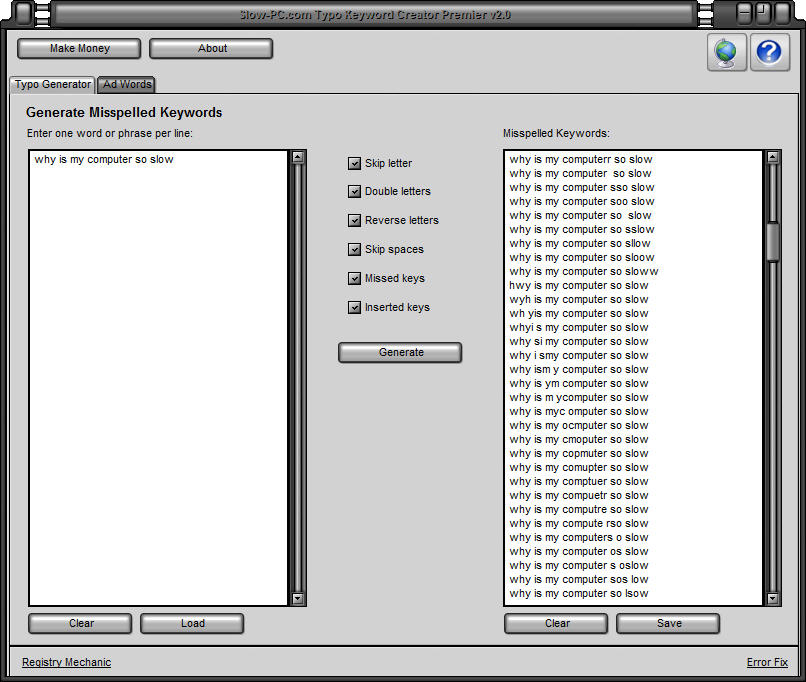The height and width of the screenshot is (682, 806).
Task: Select 'why i smy computer so slow' row
Action: tap(579, 356)
